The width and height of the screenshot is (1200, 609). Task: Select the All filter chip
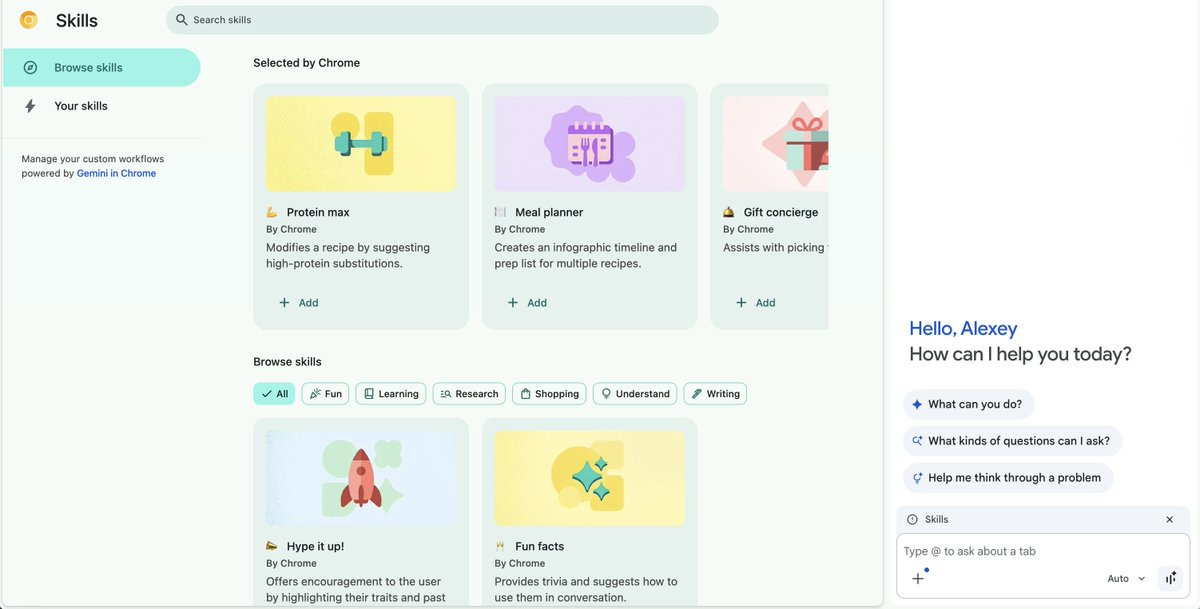274,394
